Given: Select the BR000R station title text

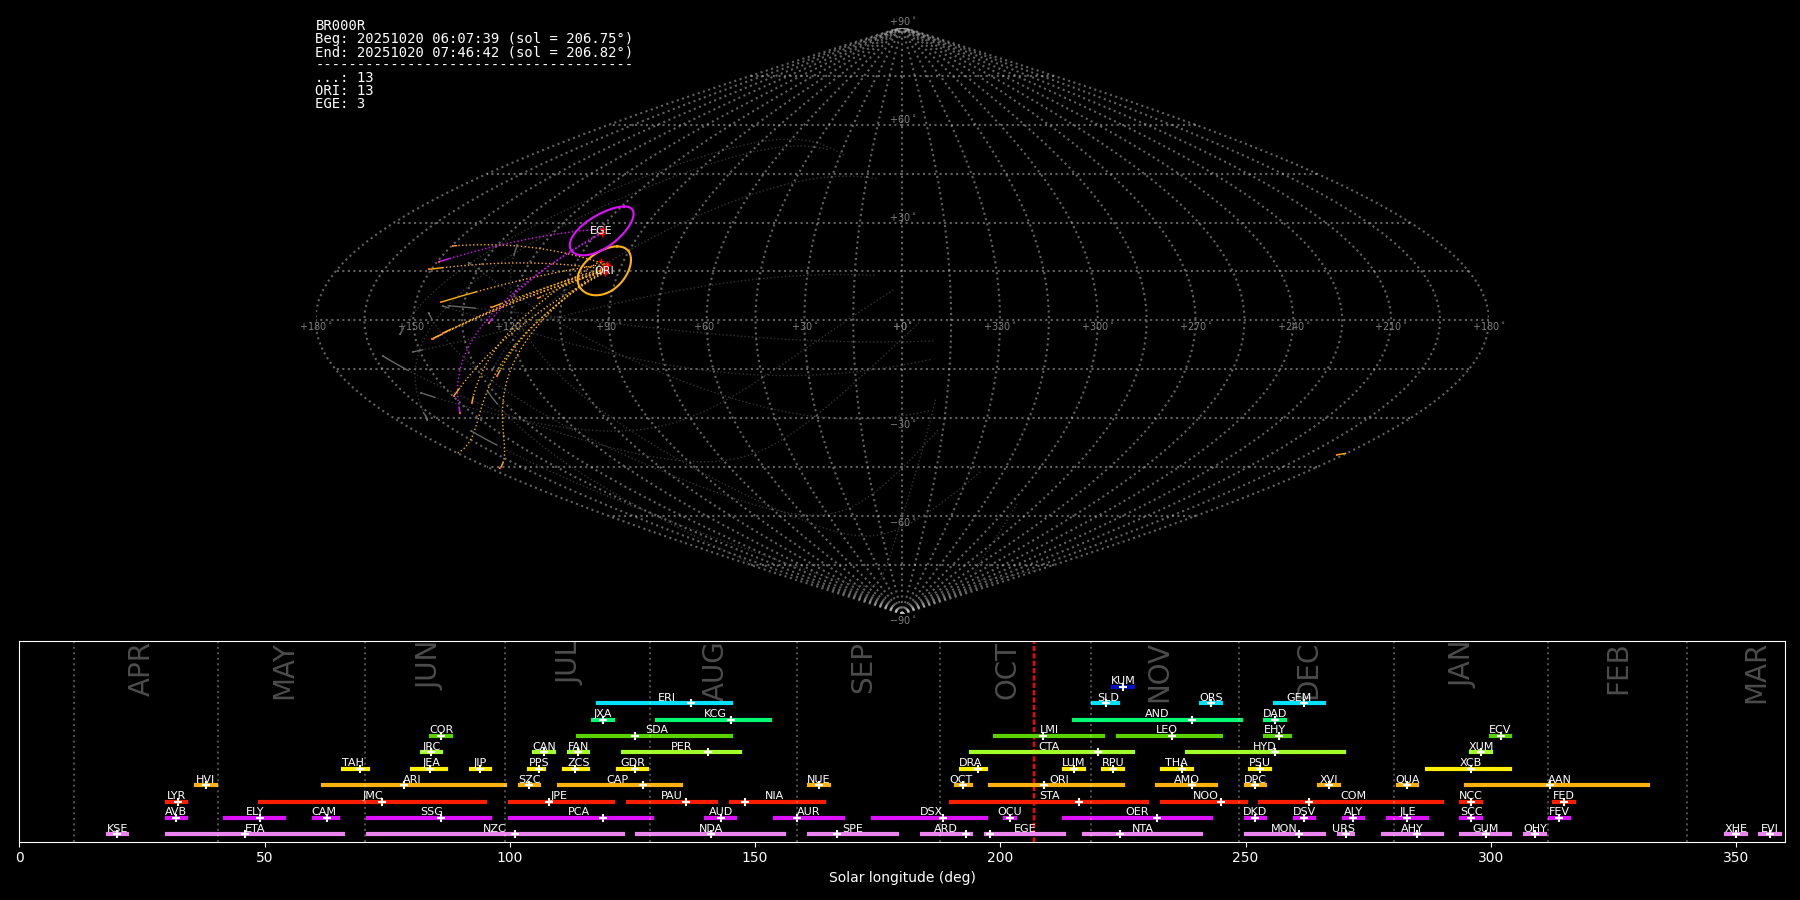Looking at the screenshot, I should coord(340,26).
